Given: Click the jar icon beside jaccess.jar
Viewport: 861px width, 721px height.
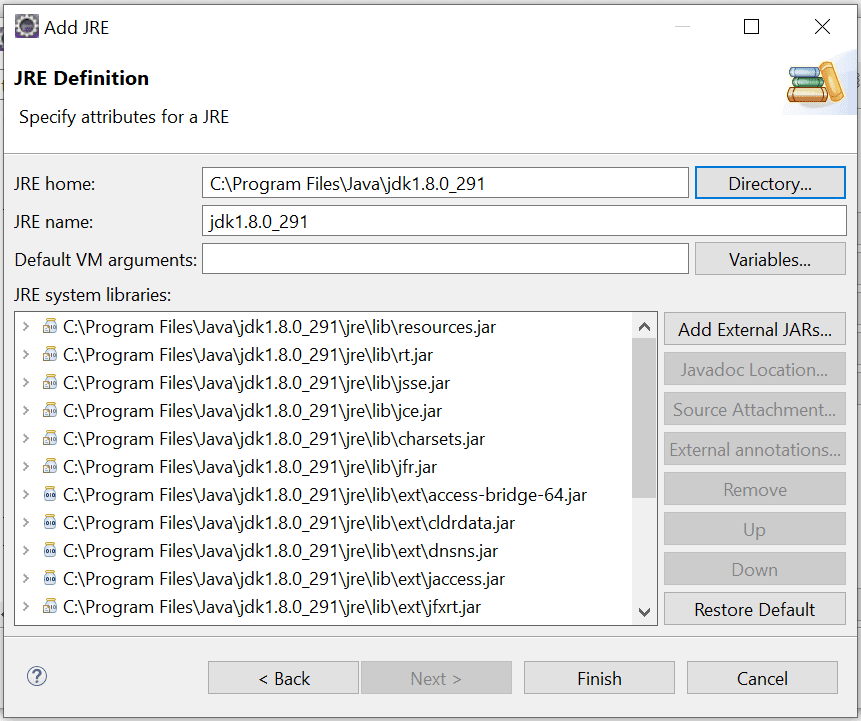Looking at the screenshot, I should [x=50, y=577].
